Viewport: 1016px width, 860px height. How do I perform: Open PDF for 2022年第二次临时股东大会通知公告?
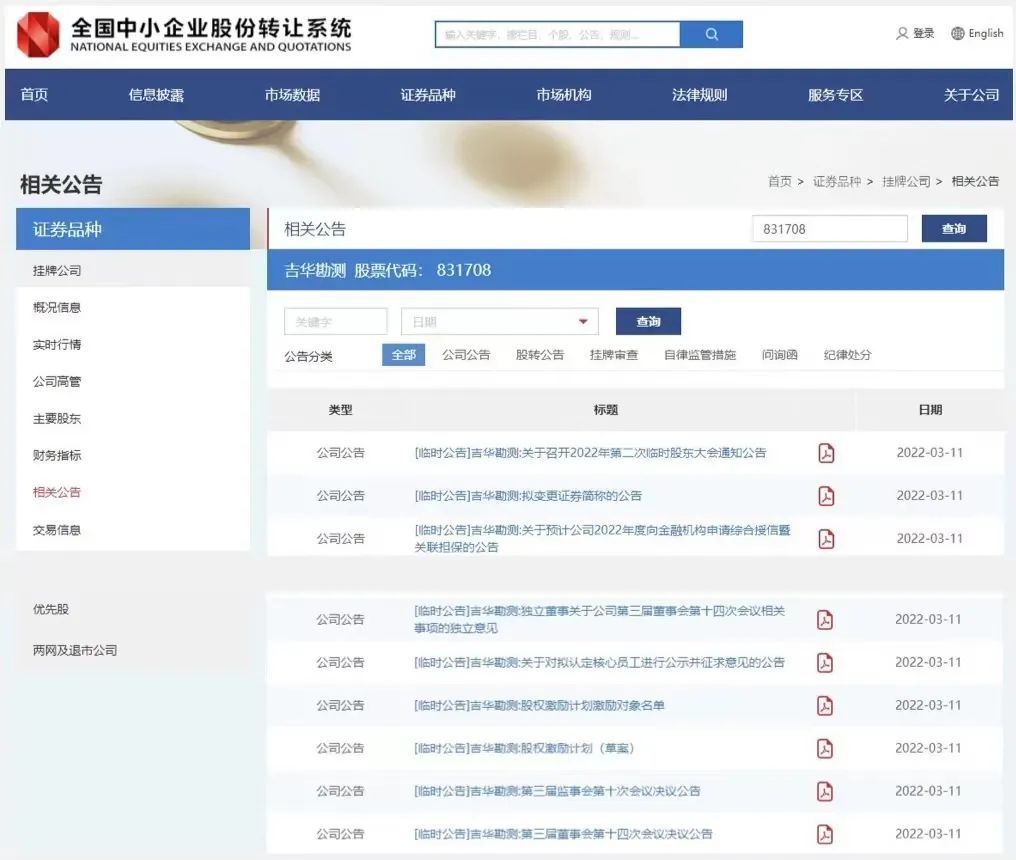point(826,453)
